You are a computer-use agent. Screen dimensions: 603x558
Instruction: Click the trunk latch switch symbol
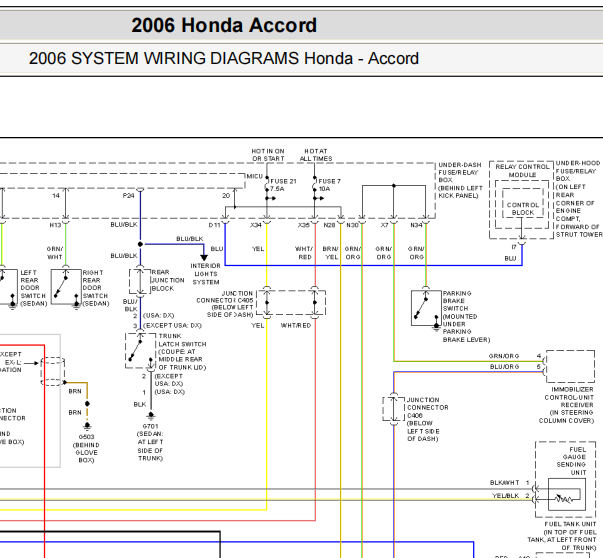click(x=140, y=351)
